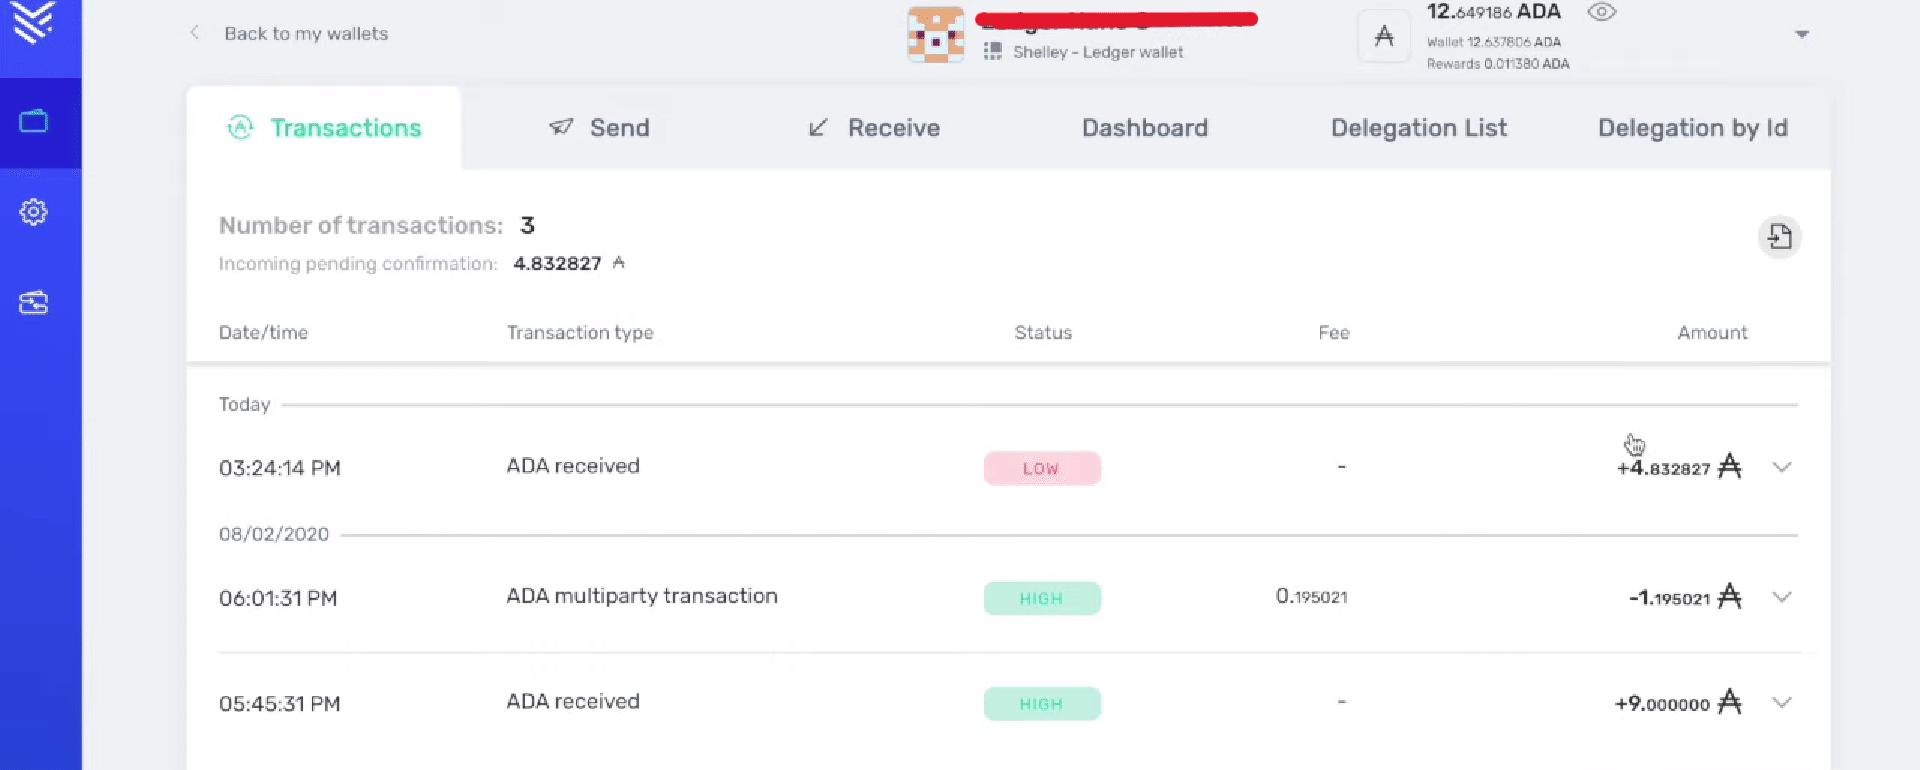Viewport: 1920px width, 770px height.
Task: Click the LOW status badge
Action: coord(1042,468)
